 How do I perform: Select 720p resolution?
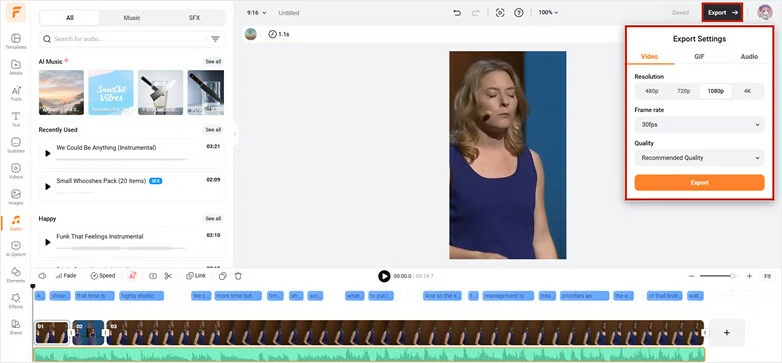683,91
